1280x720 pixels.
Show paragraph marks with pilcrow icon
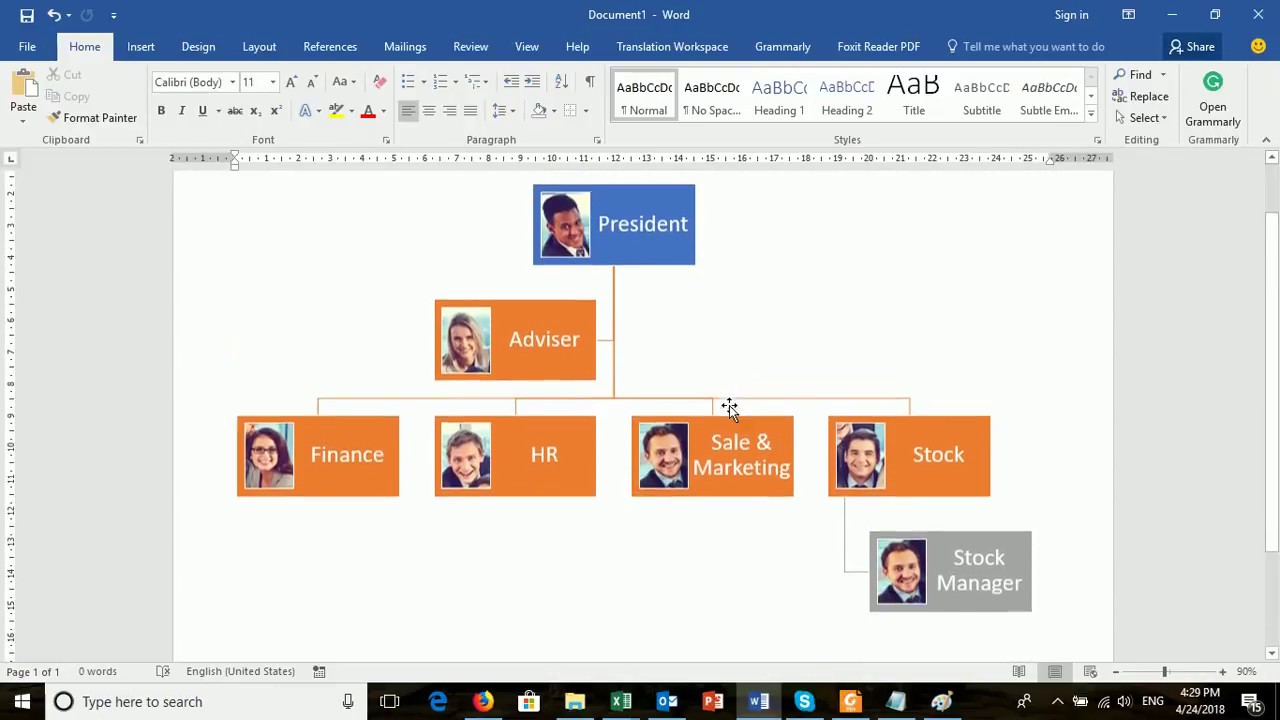pyautogui.click(x=589, y=82)
